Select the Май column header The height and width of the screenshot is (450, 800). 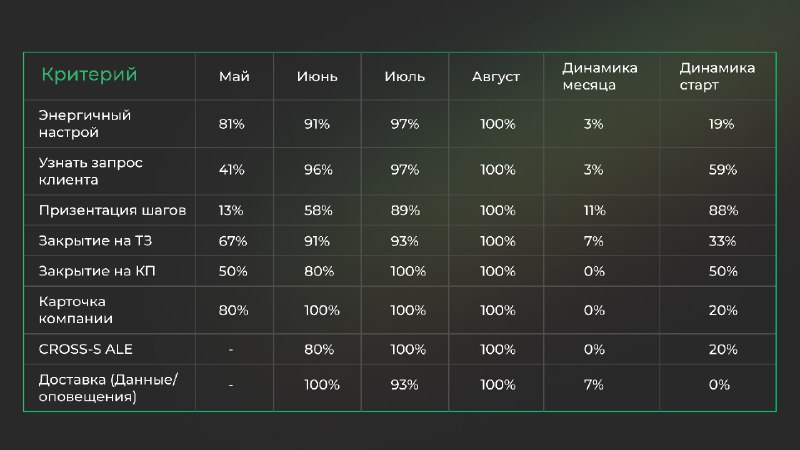234,77
